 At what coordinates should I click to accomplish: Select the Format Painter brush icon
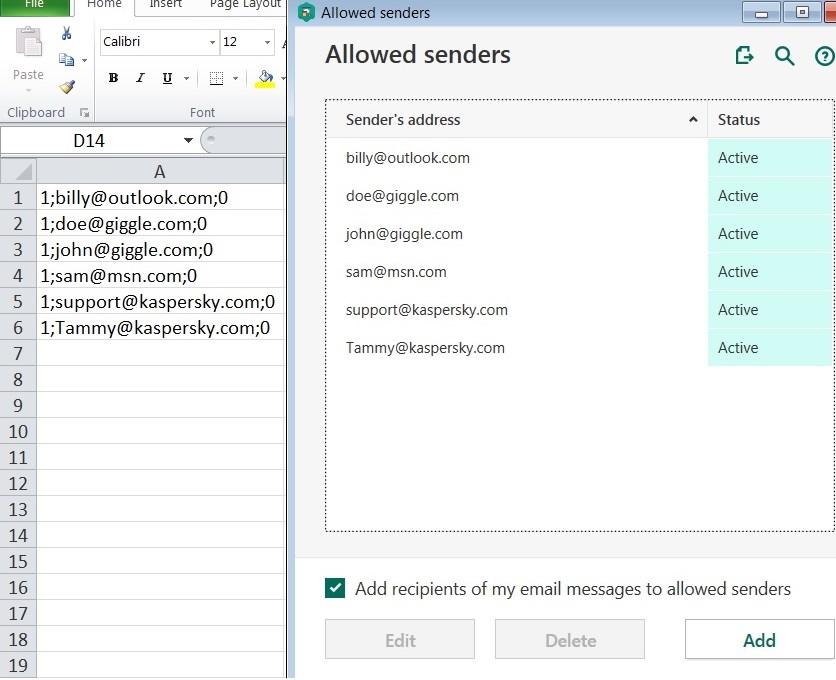click(67, 86)
